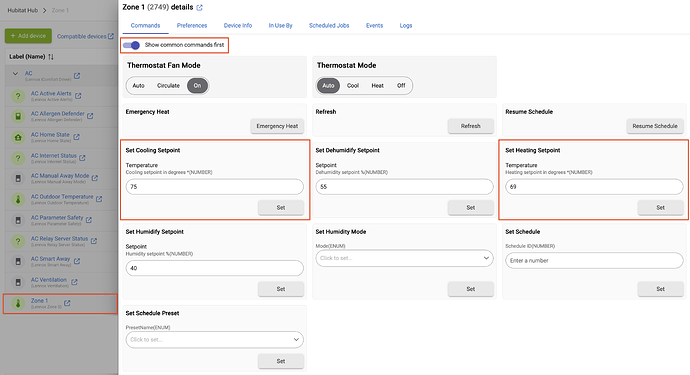The height and width of the screenshot is (375, 690).
Task: Open AC Parameter Safety external link icon
Action: pos(89,220)
